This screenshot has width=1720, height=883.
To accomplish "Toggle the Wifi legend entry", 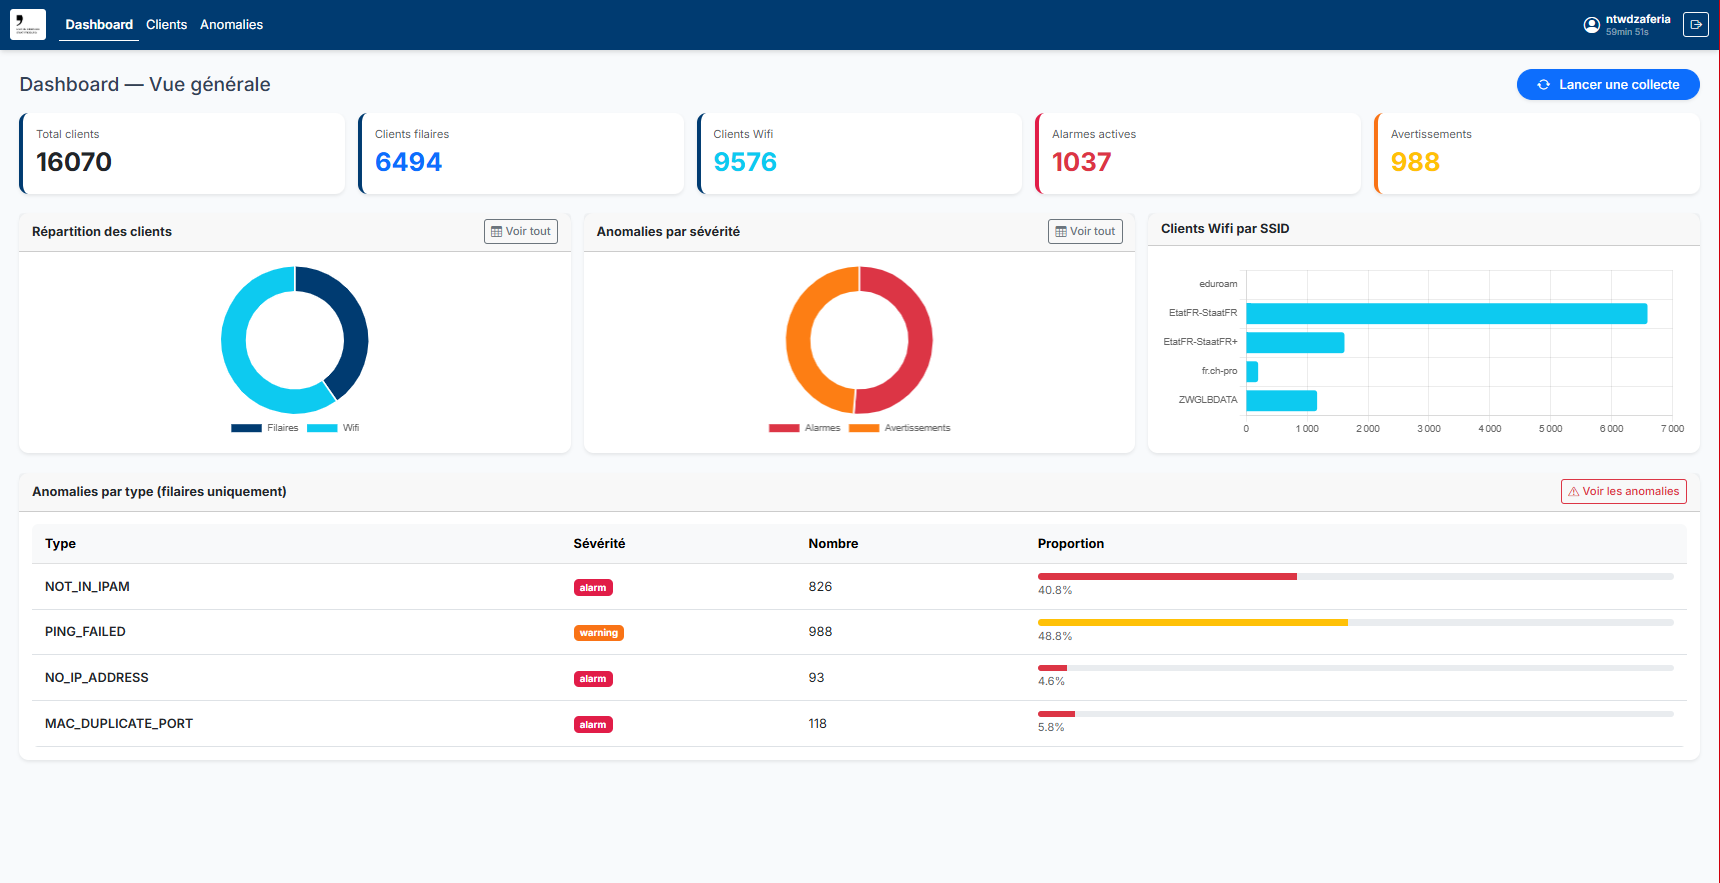I will point(333,428).
